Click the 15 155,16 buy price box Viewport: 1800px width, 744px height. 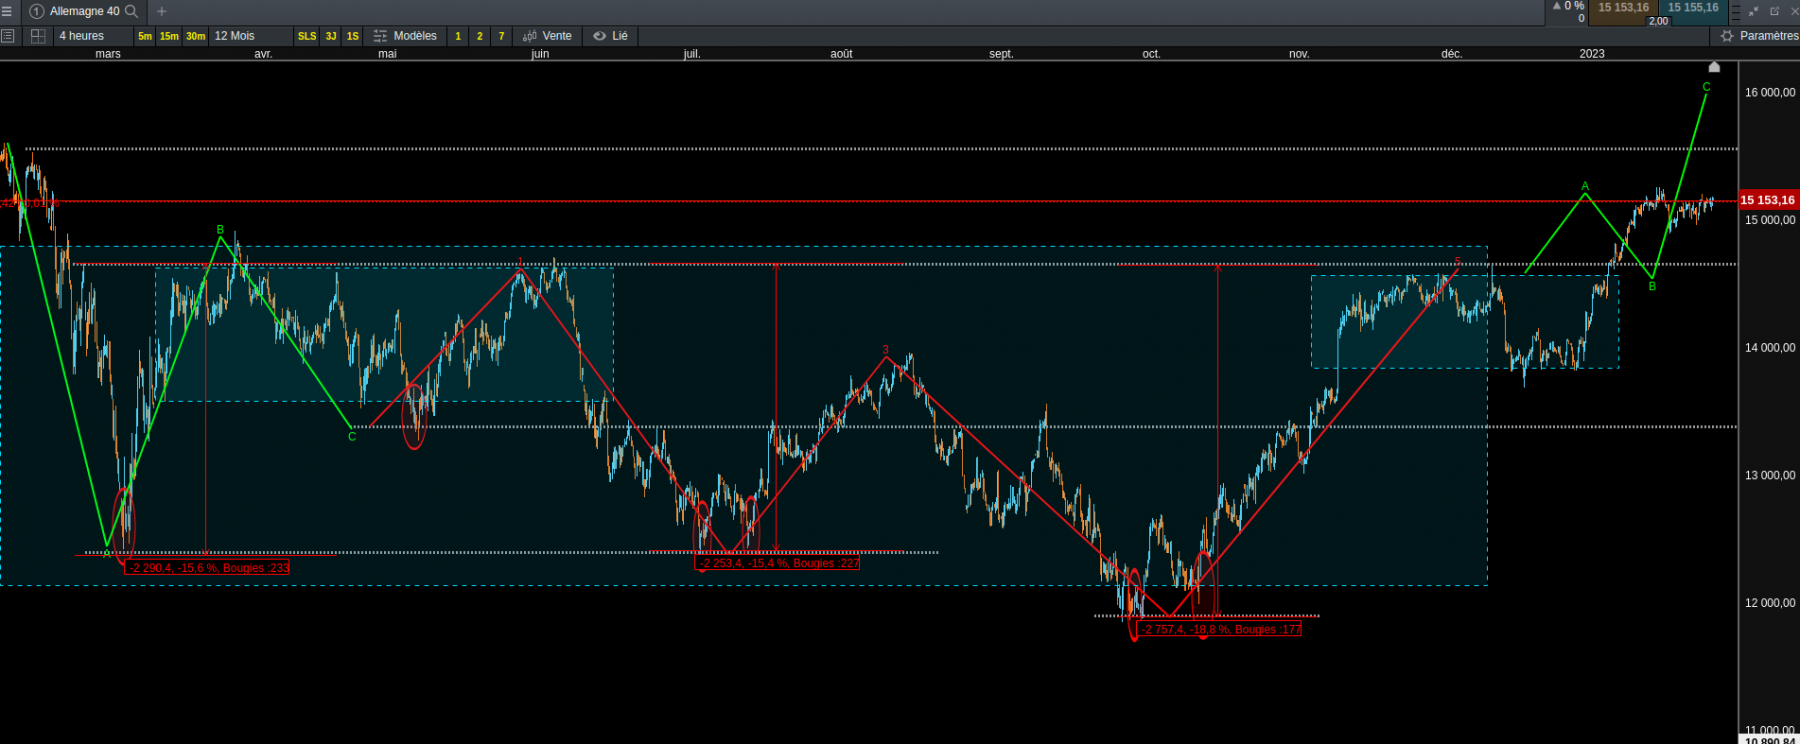point(1693,12)
